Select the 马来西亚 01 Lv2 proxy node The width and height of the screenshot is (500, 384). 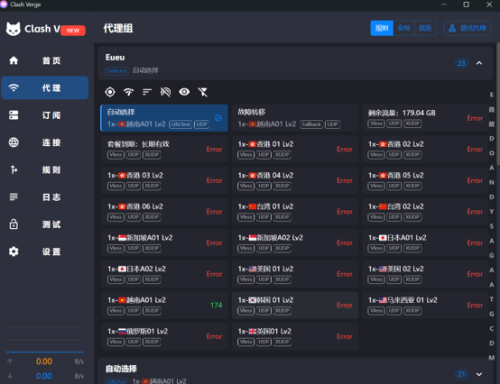(x=425, y=305)
